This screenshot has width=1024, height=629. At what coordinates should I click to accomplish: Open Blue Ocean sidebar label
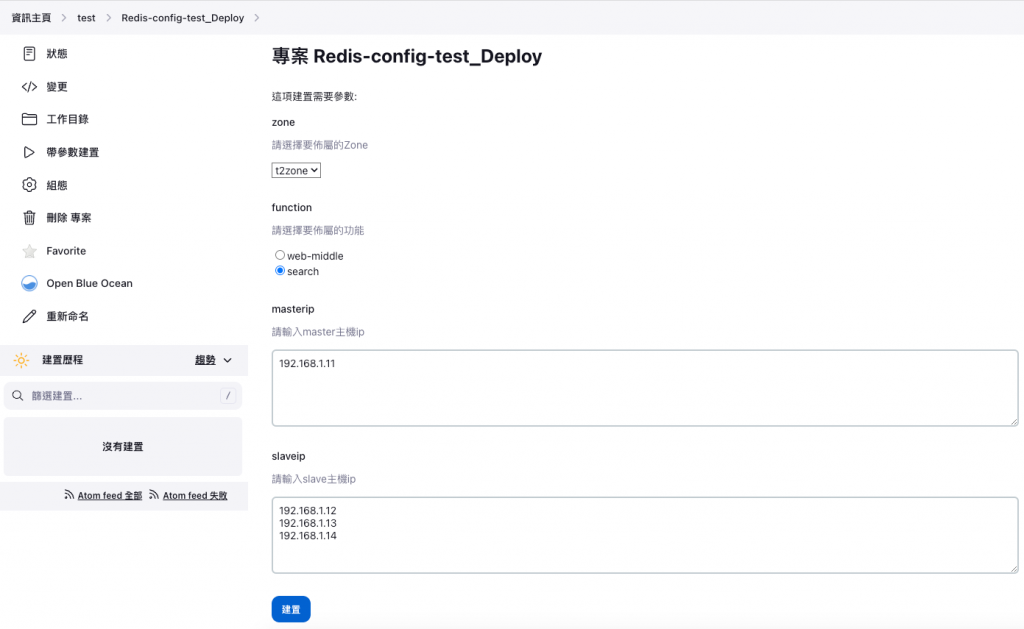coord(89,283)
